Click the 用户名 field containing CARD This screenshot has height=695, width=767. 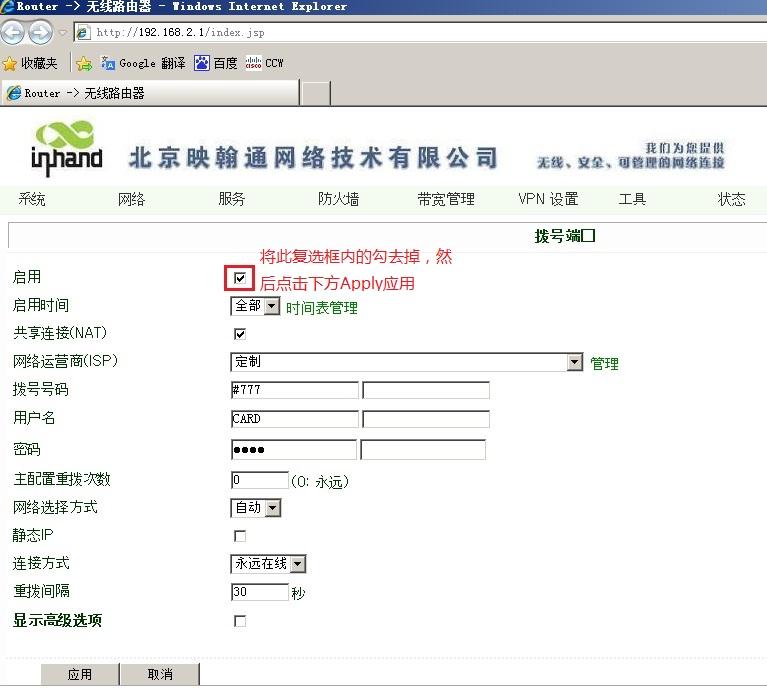pyautogui.click(x=293, y=419)
